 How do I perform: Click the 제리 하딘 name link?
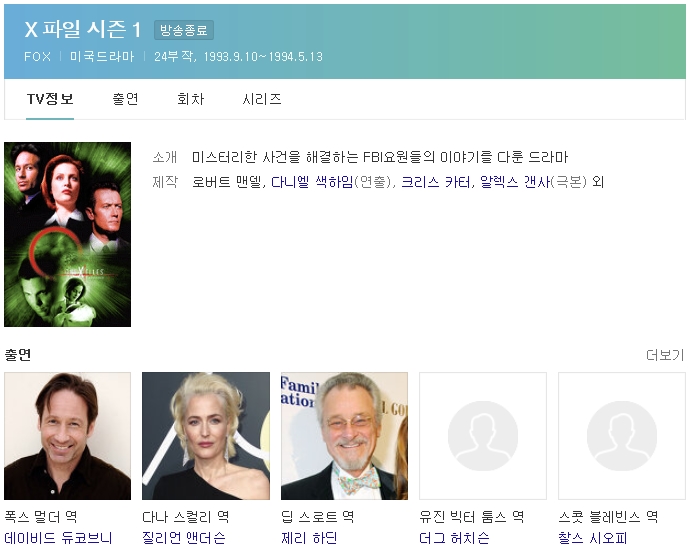point(309,539)
